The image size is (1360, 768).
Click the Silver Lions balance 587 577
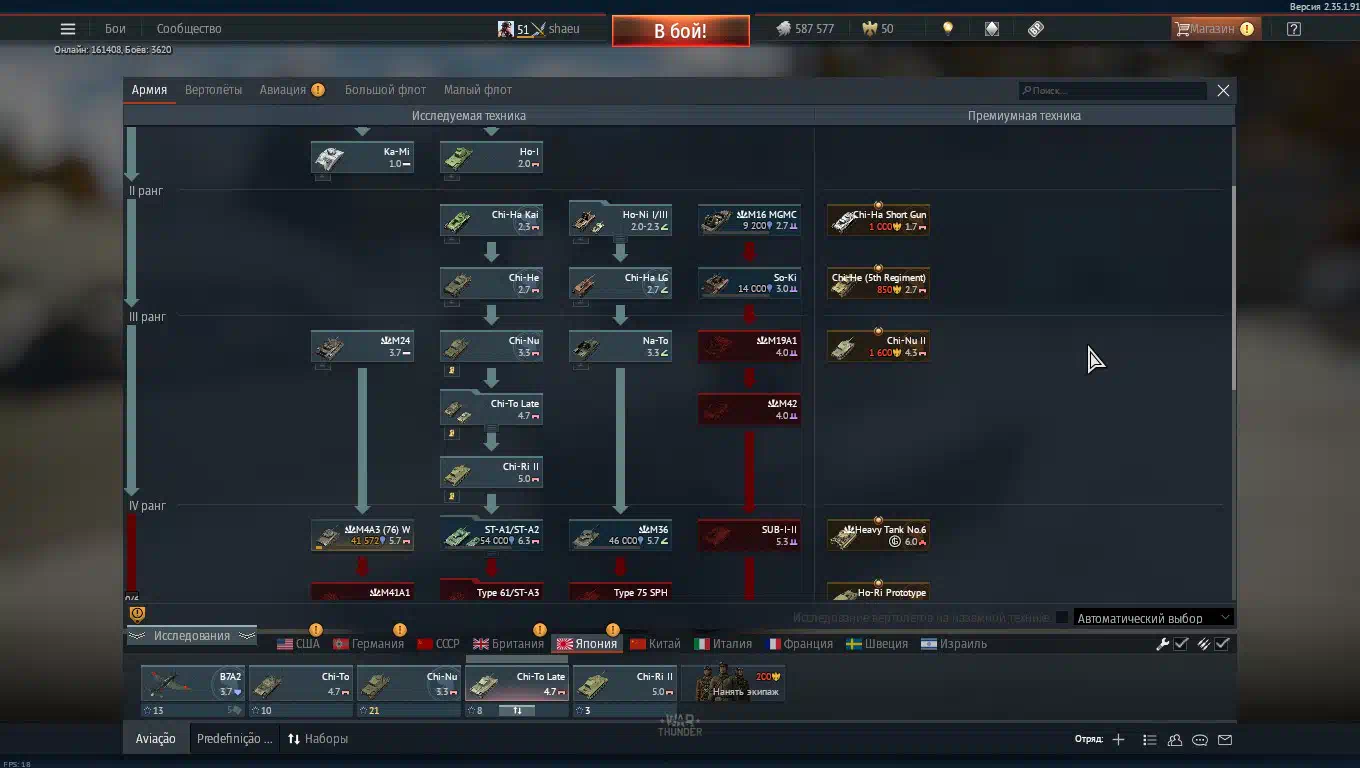coord(805,29)
